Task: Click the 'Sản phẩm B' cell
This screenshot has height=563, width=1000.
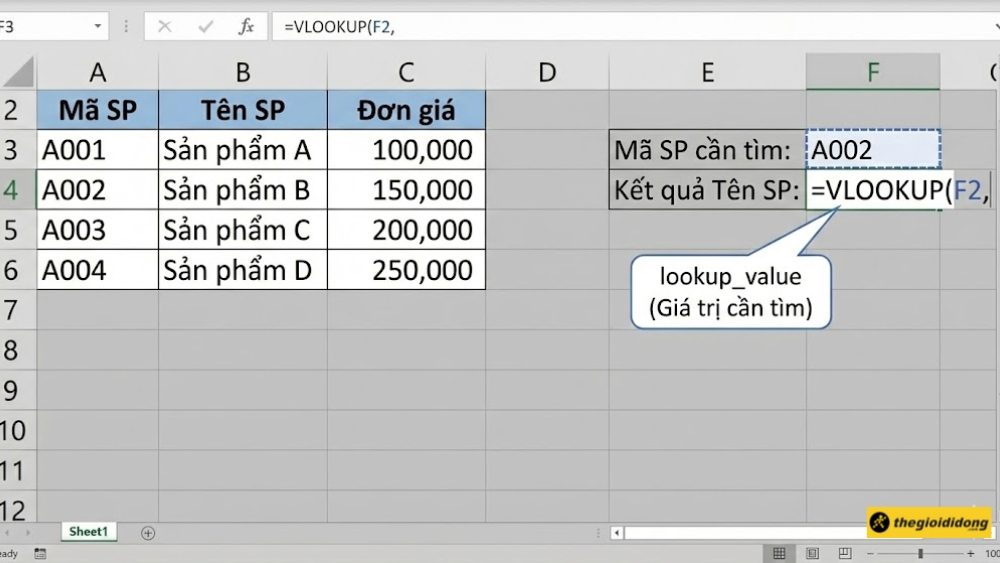Action: coord(243,190)
